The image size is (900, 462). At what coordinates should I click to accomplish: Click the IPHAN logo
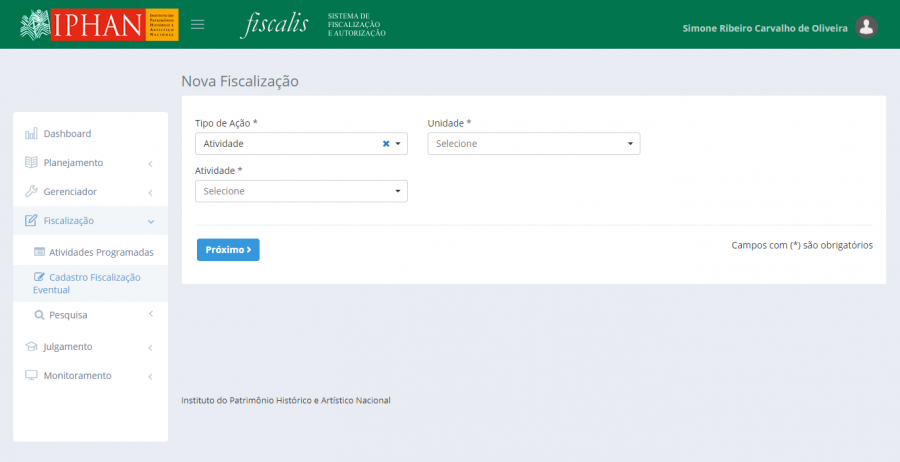coord(98,25)
